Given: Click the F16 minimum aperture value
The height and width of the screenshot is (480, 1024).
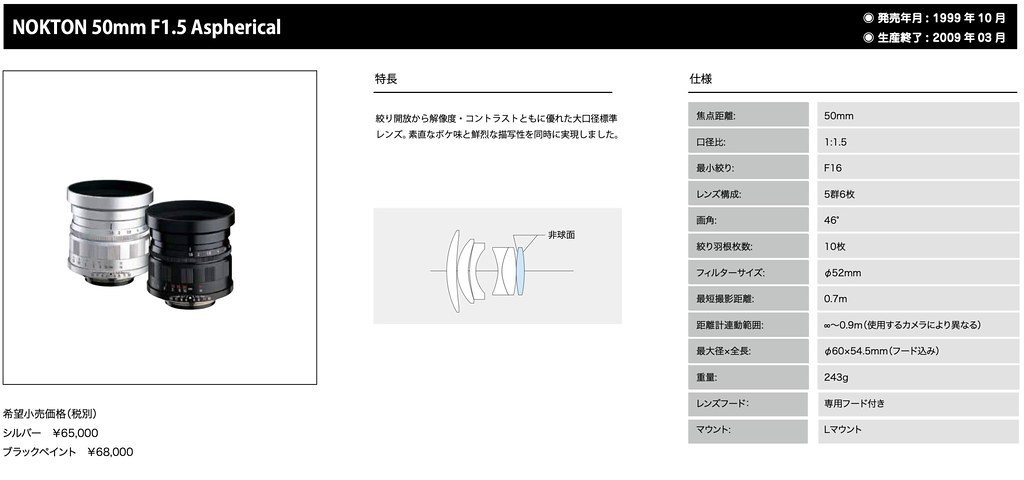Looking at the screenshot, I should click(x=833, y=168).
